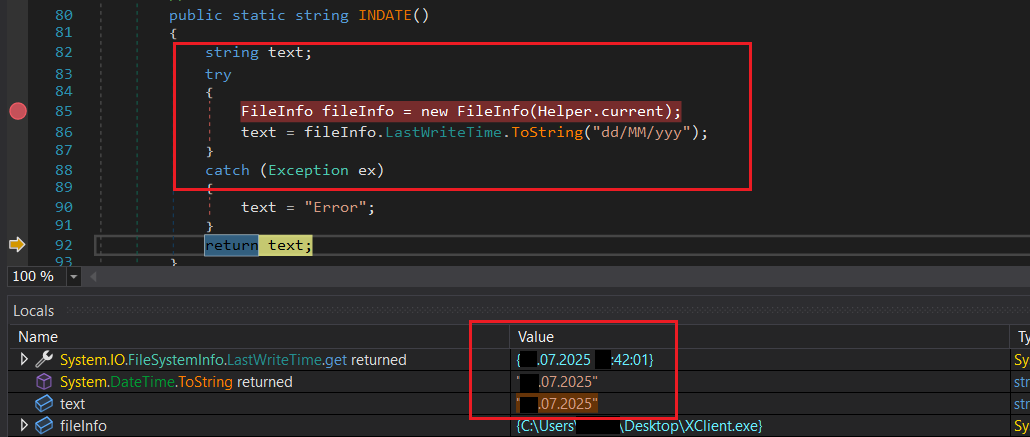Click line number 90 in the gutter
The width and height of the screenshot is (1030, 437).
(x=64, y=207)
